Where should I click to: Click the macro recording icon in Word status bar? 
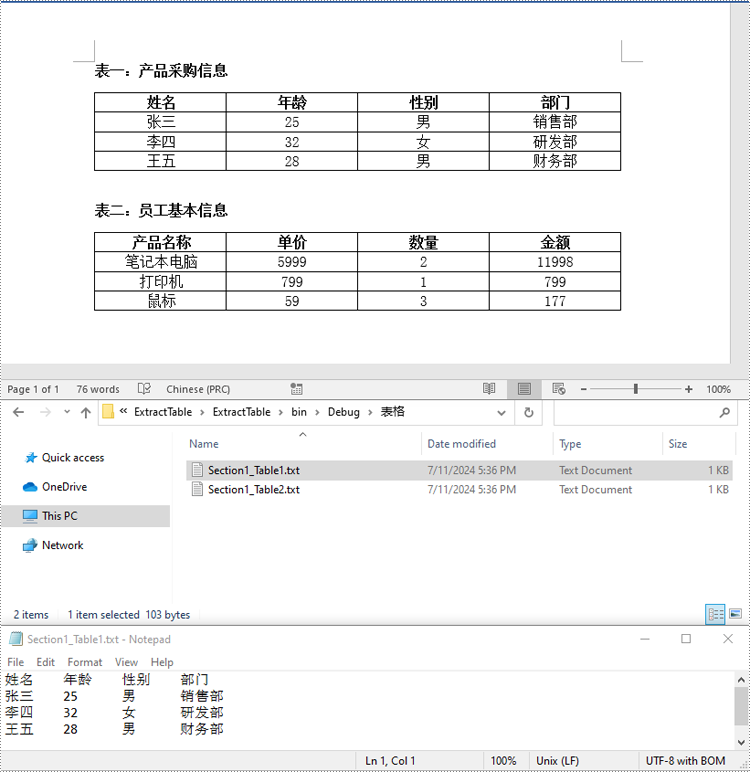(296, 389)
